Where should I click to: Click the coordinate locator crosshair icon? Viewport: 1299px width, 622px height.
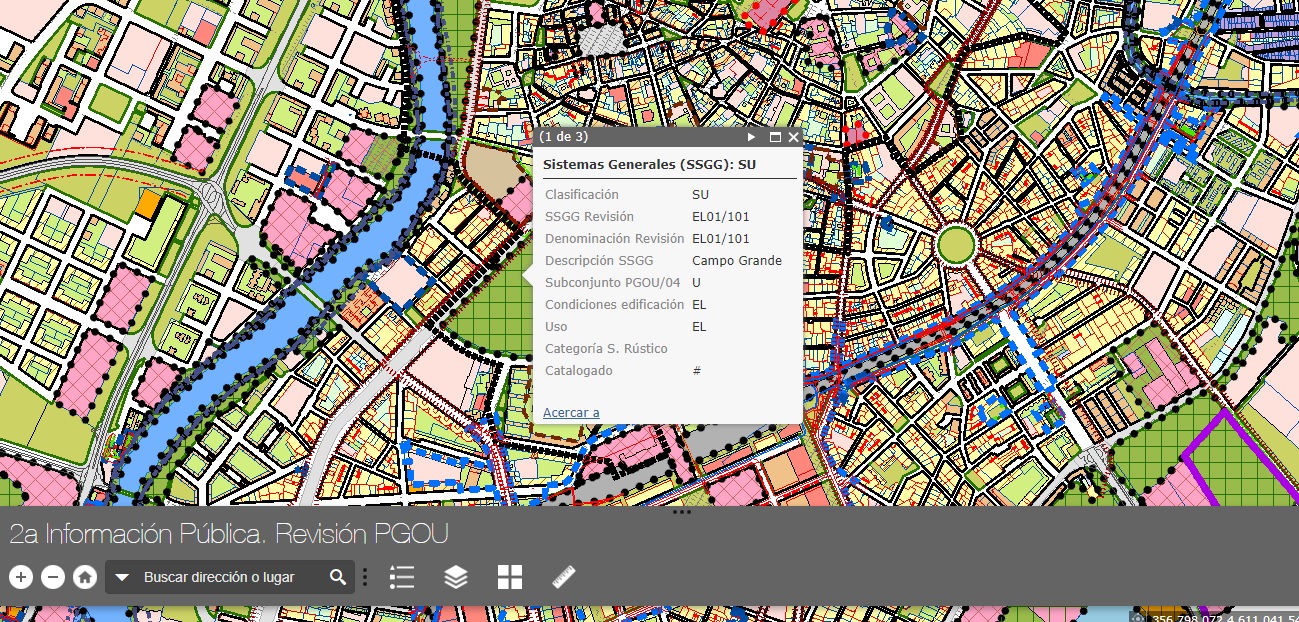coord(1137,617)
